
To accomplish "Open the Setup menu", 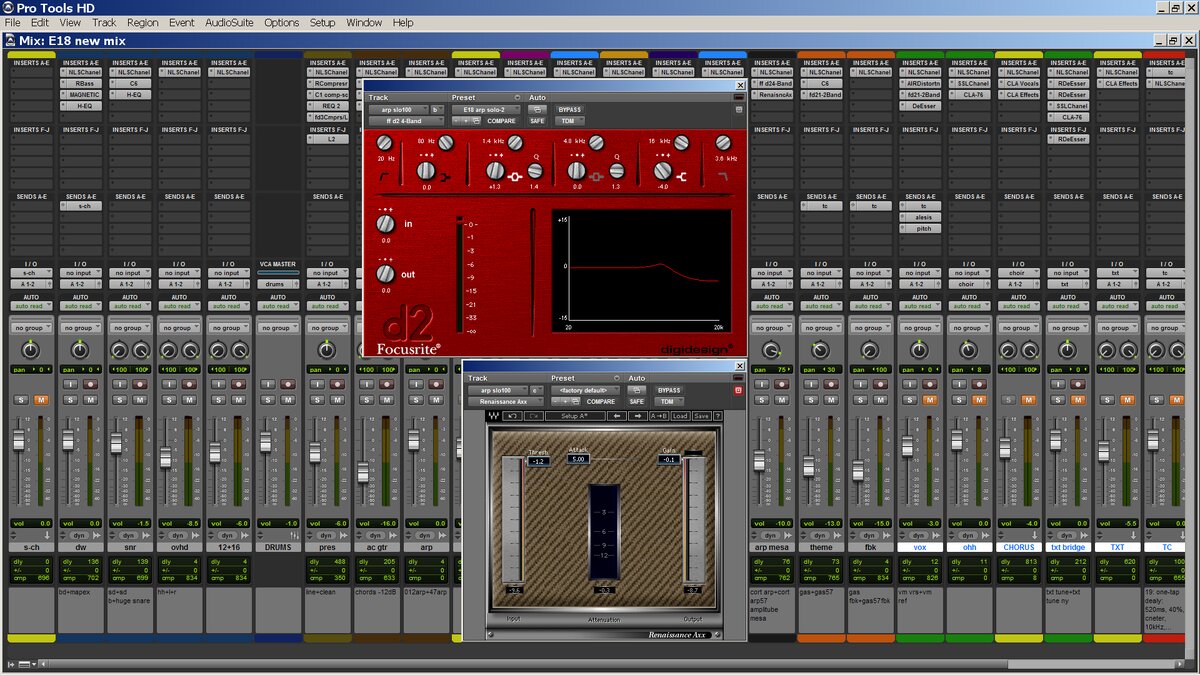I will pos(322,22).
